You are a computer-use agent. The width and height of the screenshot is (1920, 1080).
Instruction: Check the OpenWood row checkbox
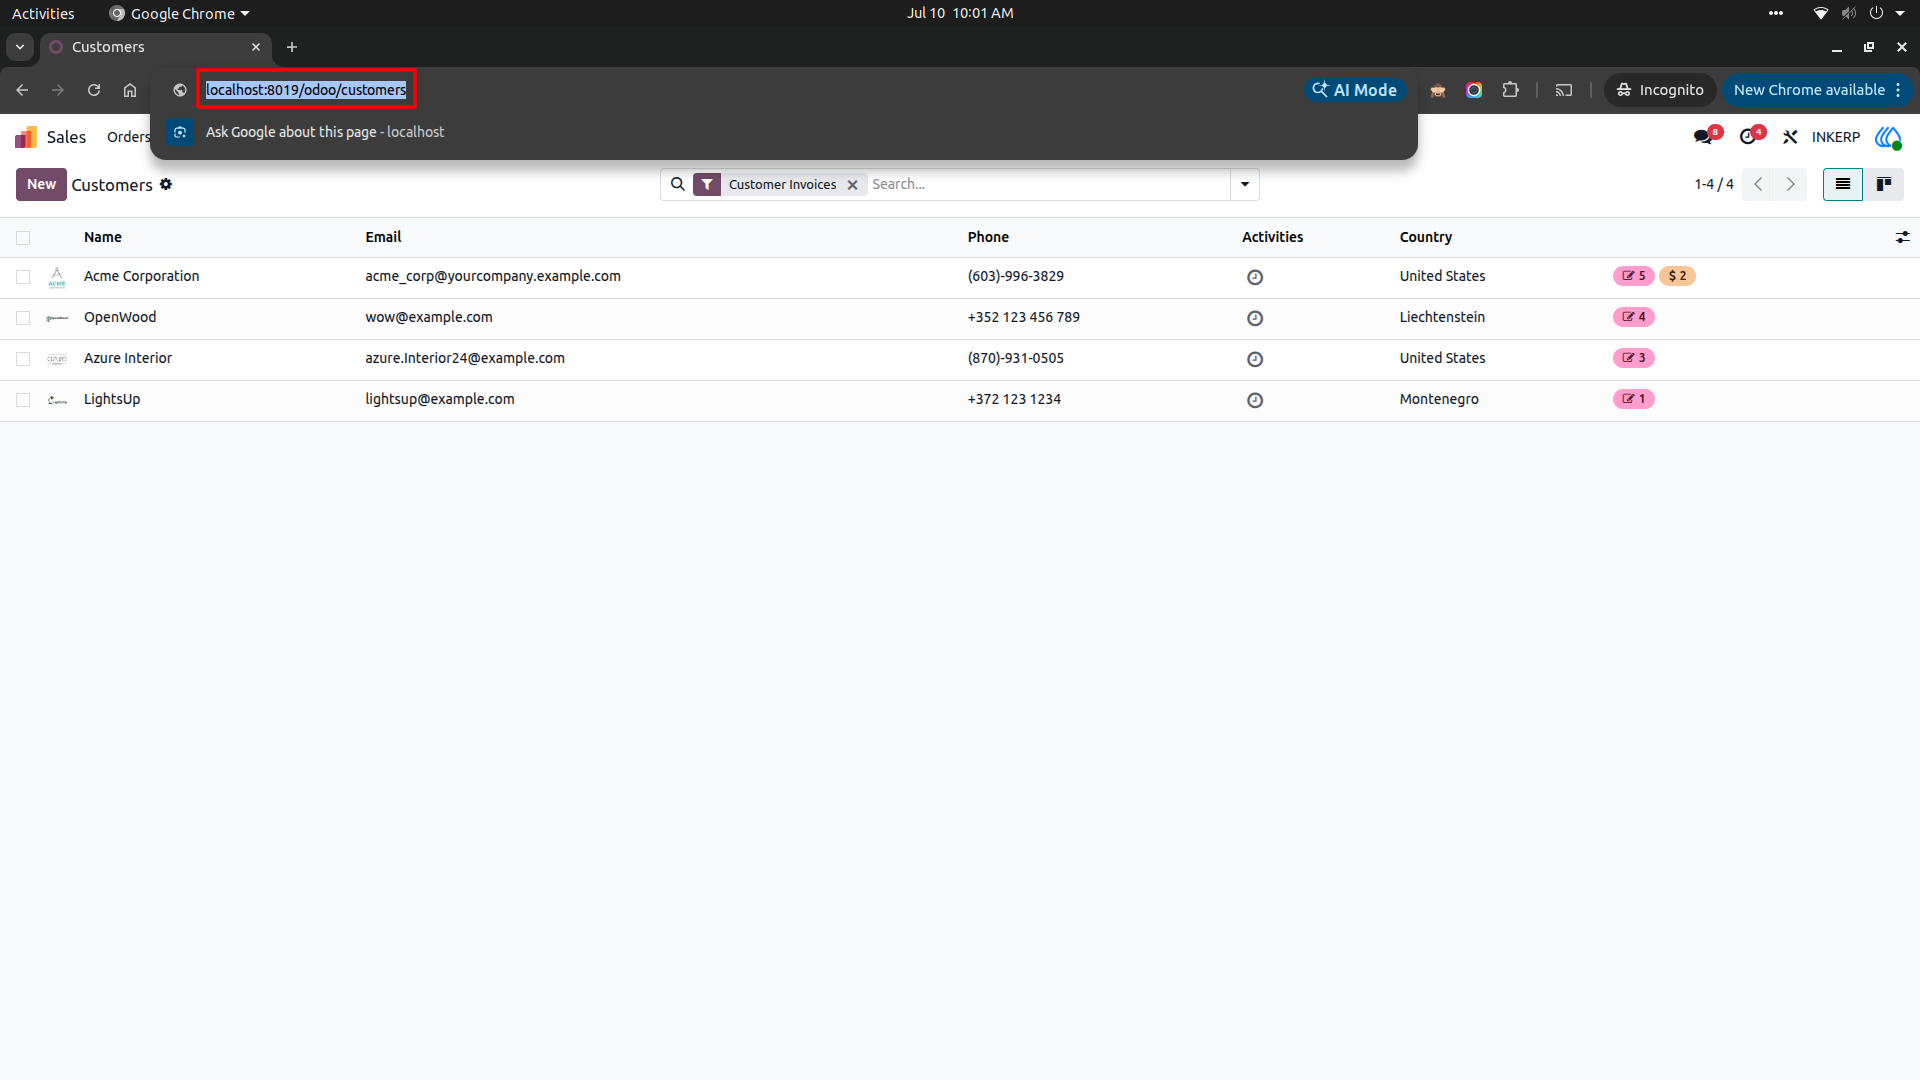pos(23,318)
